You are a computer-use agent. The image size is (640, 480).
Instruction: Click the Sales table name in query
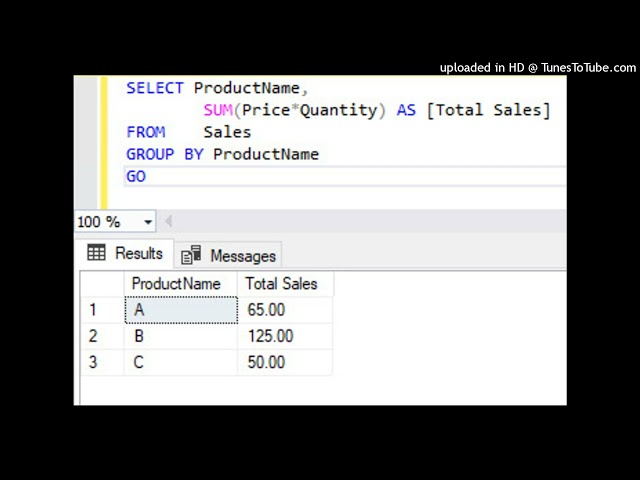[227, 132]
